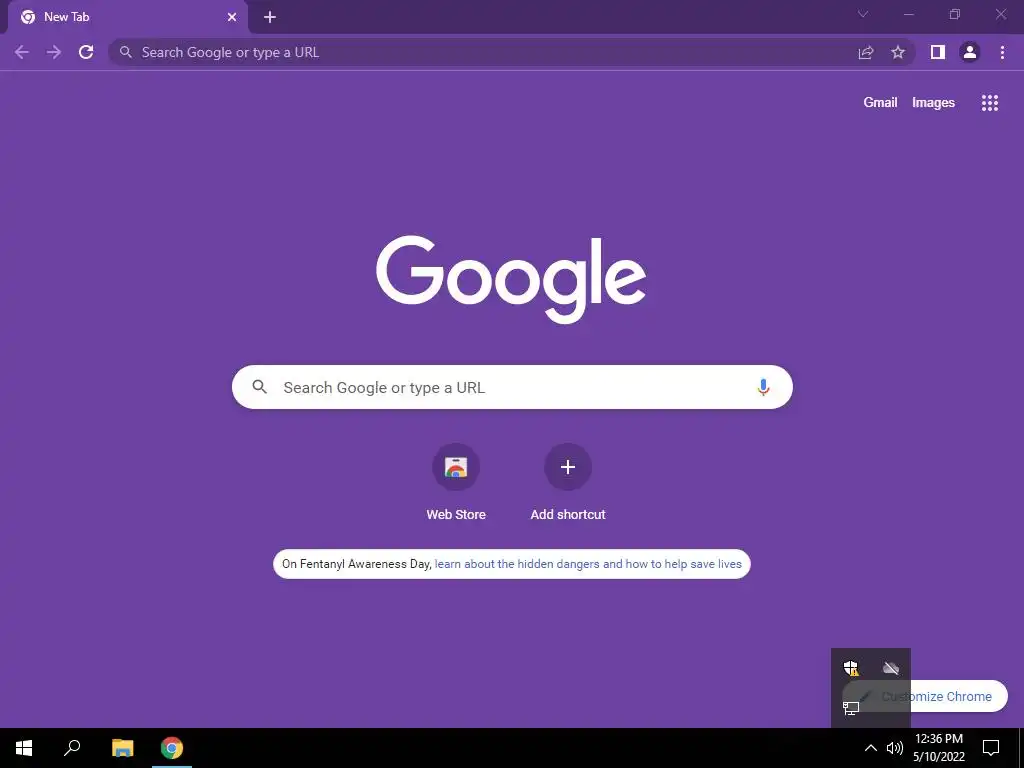The image size is (1024, 768).
Task: Open a new tab with the plus button
Action: (270, 17)
